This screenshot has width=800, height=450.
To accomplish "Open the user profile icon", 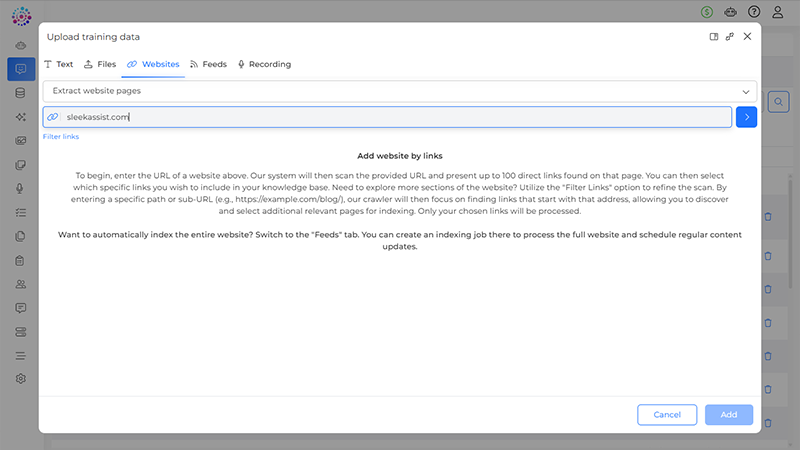I will 778,12.
